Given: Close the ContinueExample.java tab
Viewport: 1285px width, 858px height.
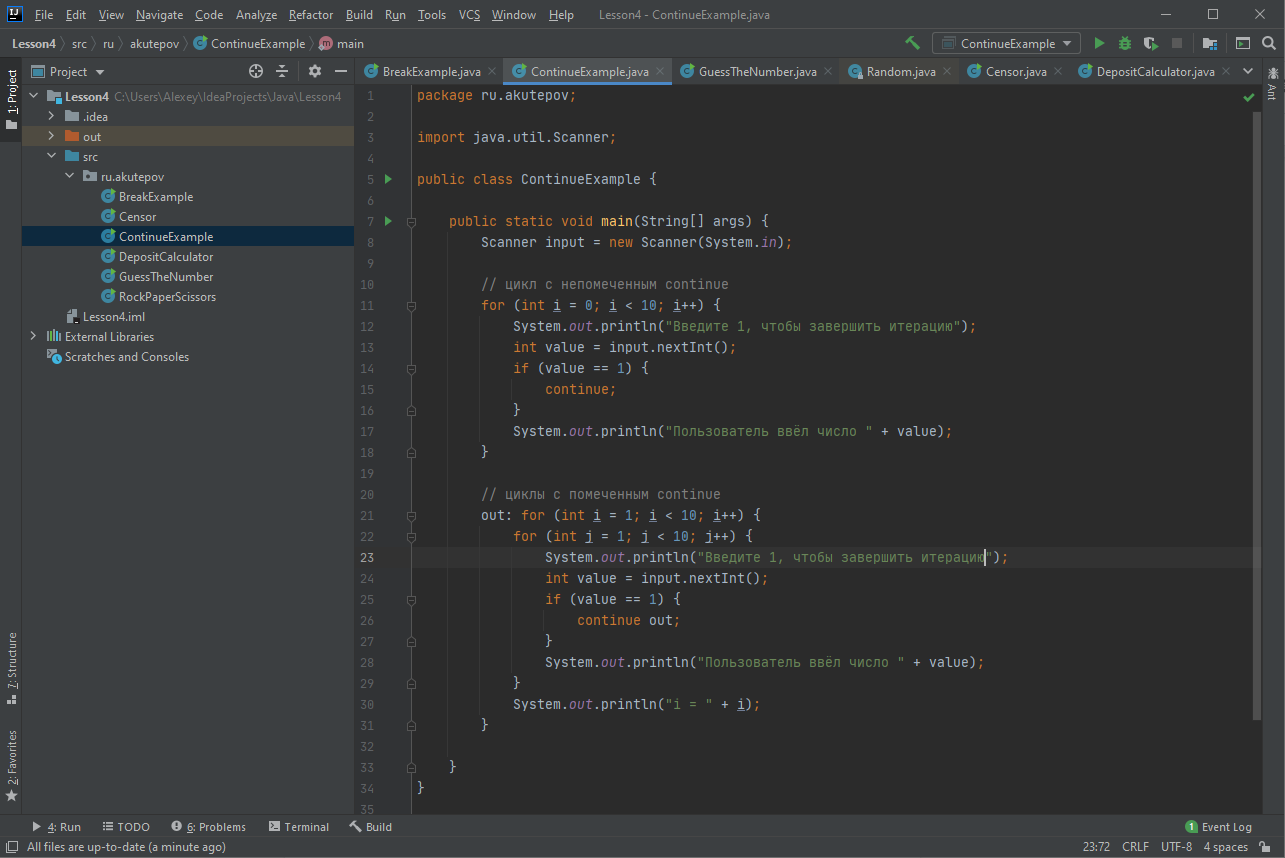Looking at the screenshot, I should point(660,72).
